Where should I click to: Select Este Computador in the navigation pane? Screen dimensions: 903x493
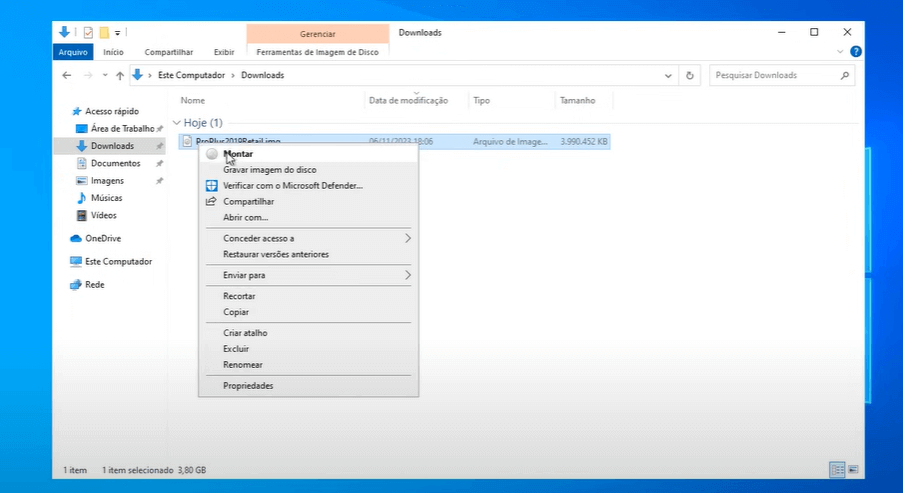118,261
